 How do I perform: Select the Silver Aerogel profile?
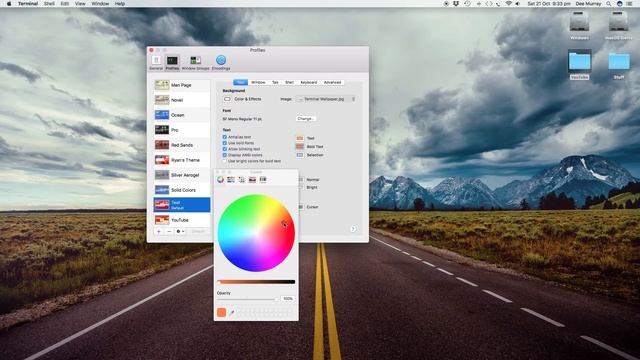point(182,175)
